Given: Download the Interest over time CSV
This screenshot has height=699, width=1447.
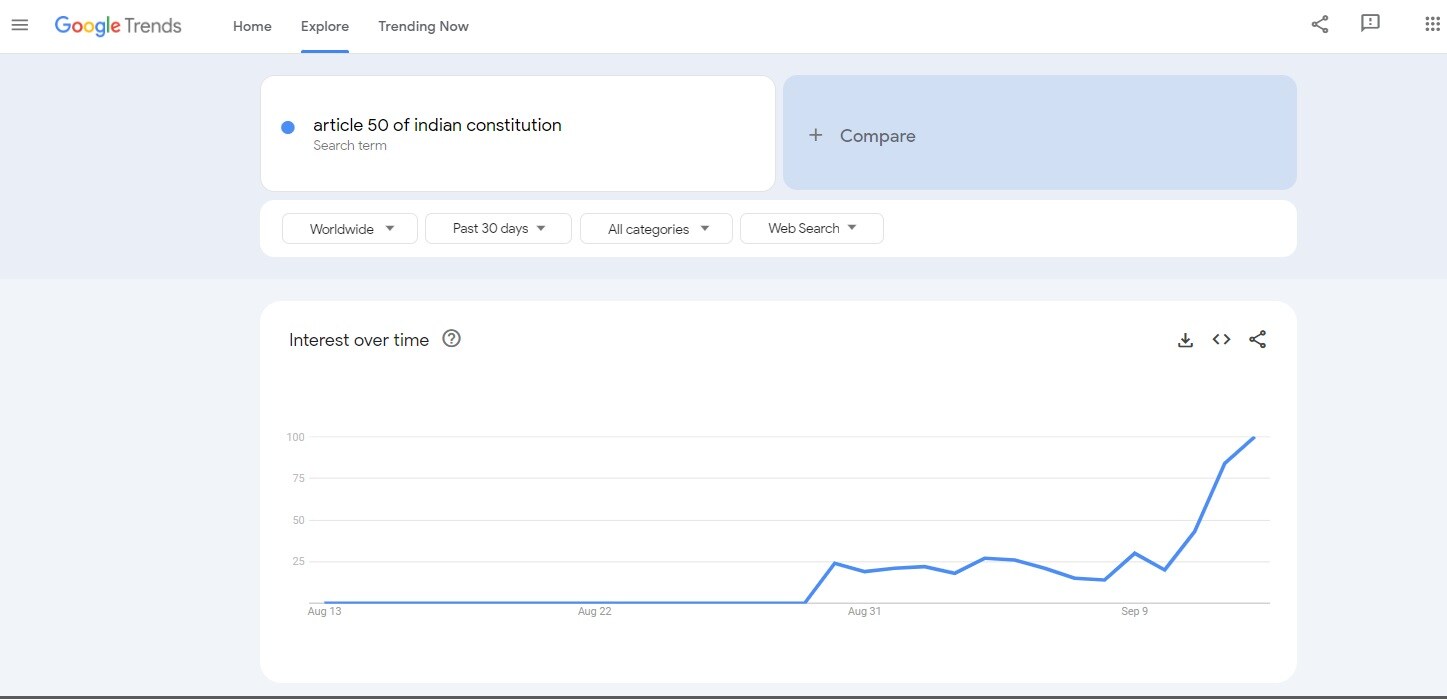Looking at the screenshot, I should 1185,340.
